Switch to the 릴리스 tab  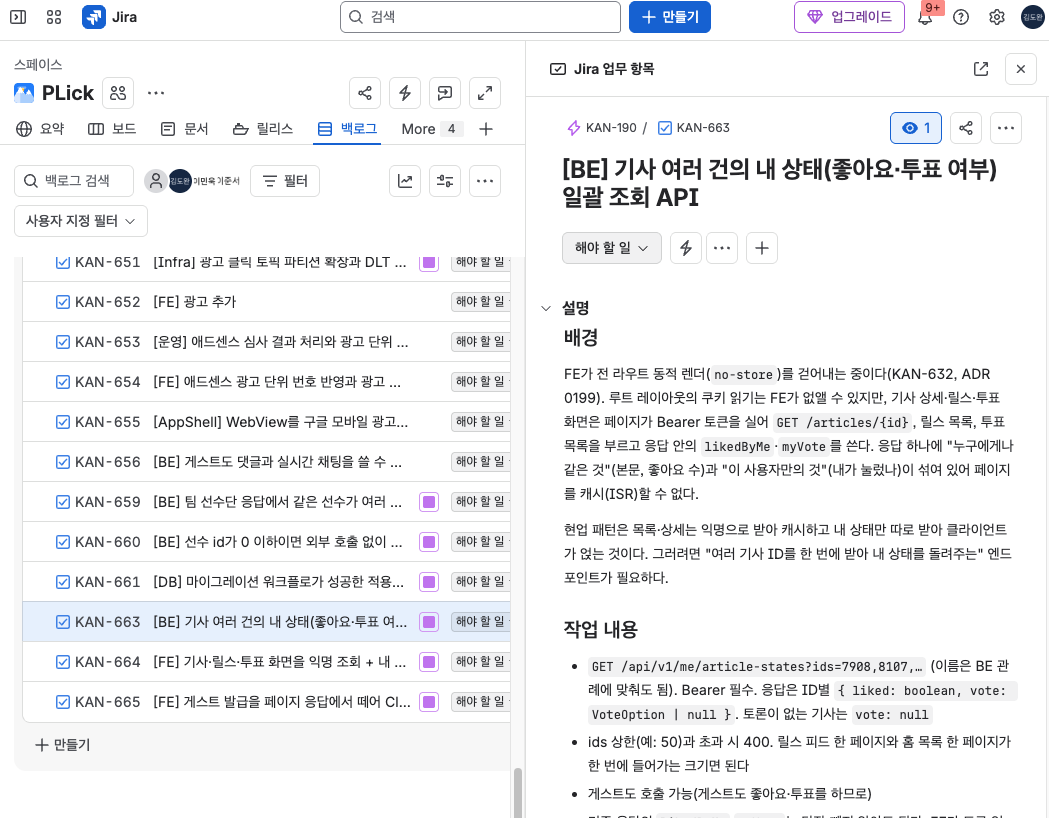coord(263,129)
